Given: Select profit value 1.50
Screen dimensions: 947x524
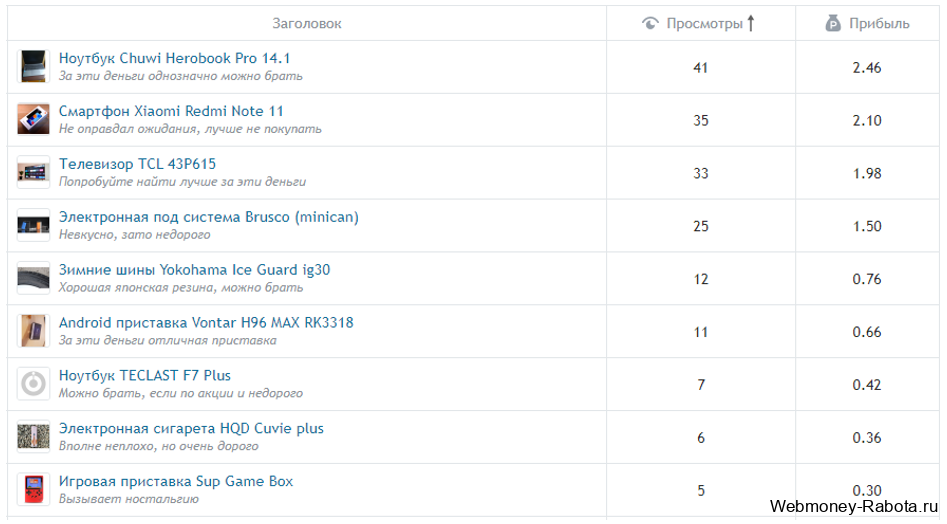Looking at the screenshot, I should point(867,226).
